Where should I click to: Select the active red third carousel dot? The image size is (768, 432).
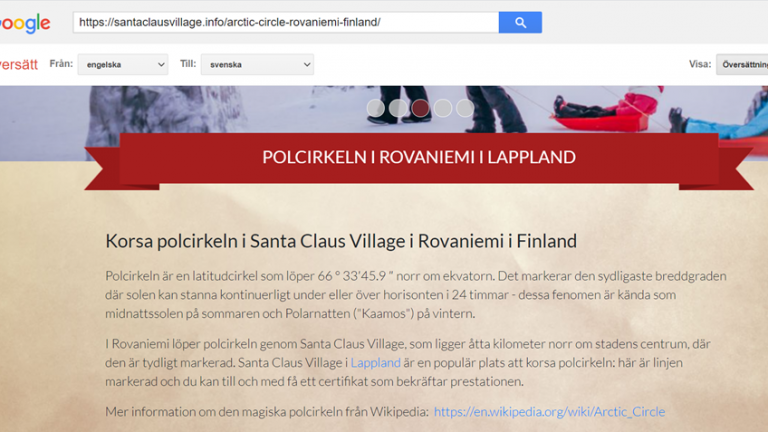[x=420, y=108]
